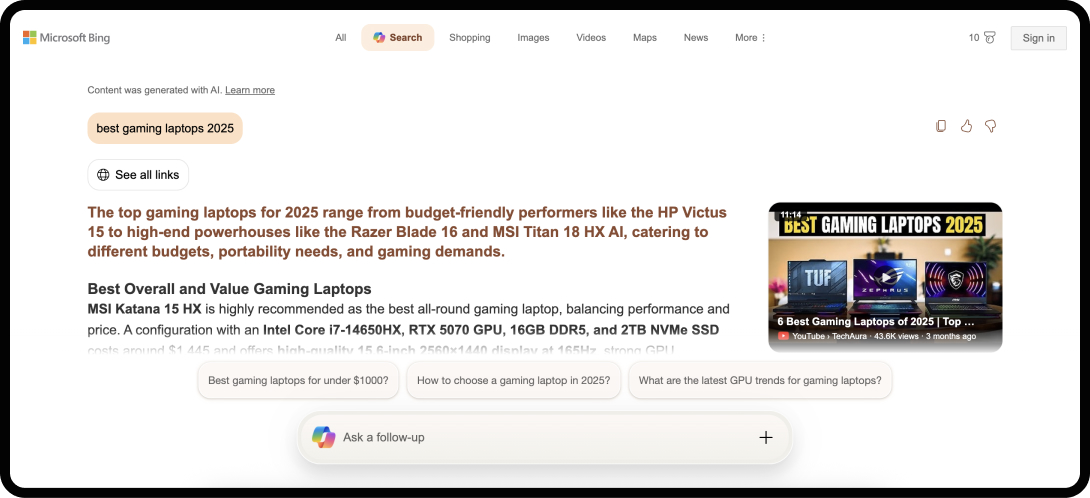Click the bold 'MSI Katana 15 HX' text
Screen dimensions: 1090x498
[145, 308]
